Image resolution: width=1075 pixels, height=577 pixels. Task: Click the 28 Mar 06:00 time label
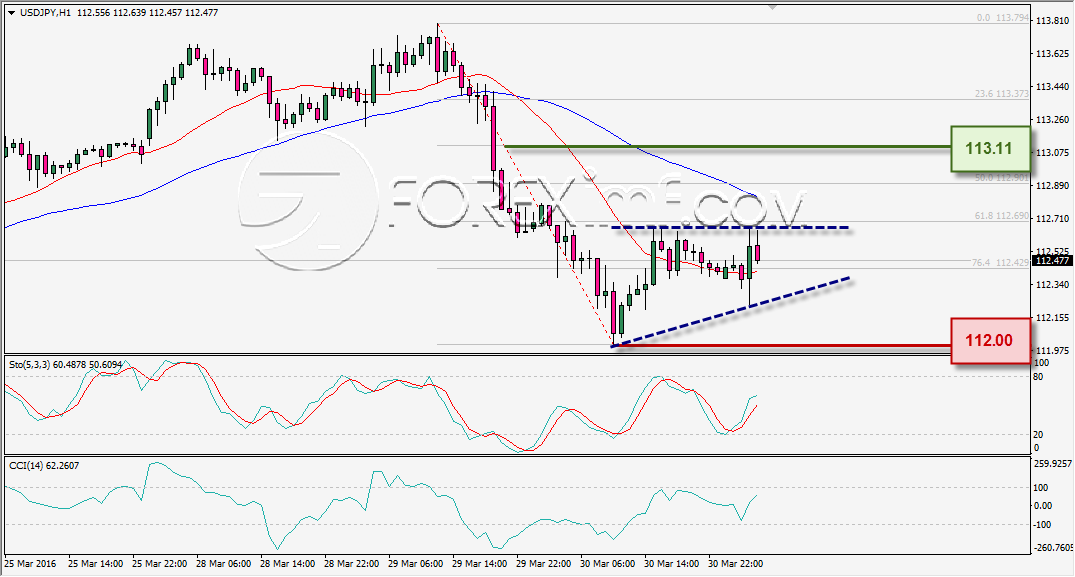(x=224, y=563)
